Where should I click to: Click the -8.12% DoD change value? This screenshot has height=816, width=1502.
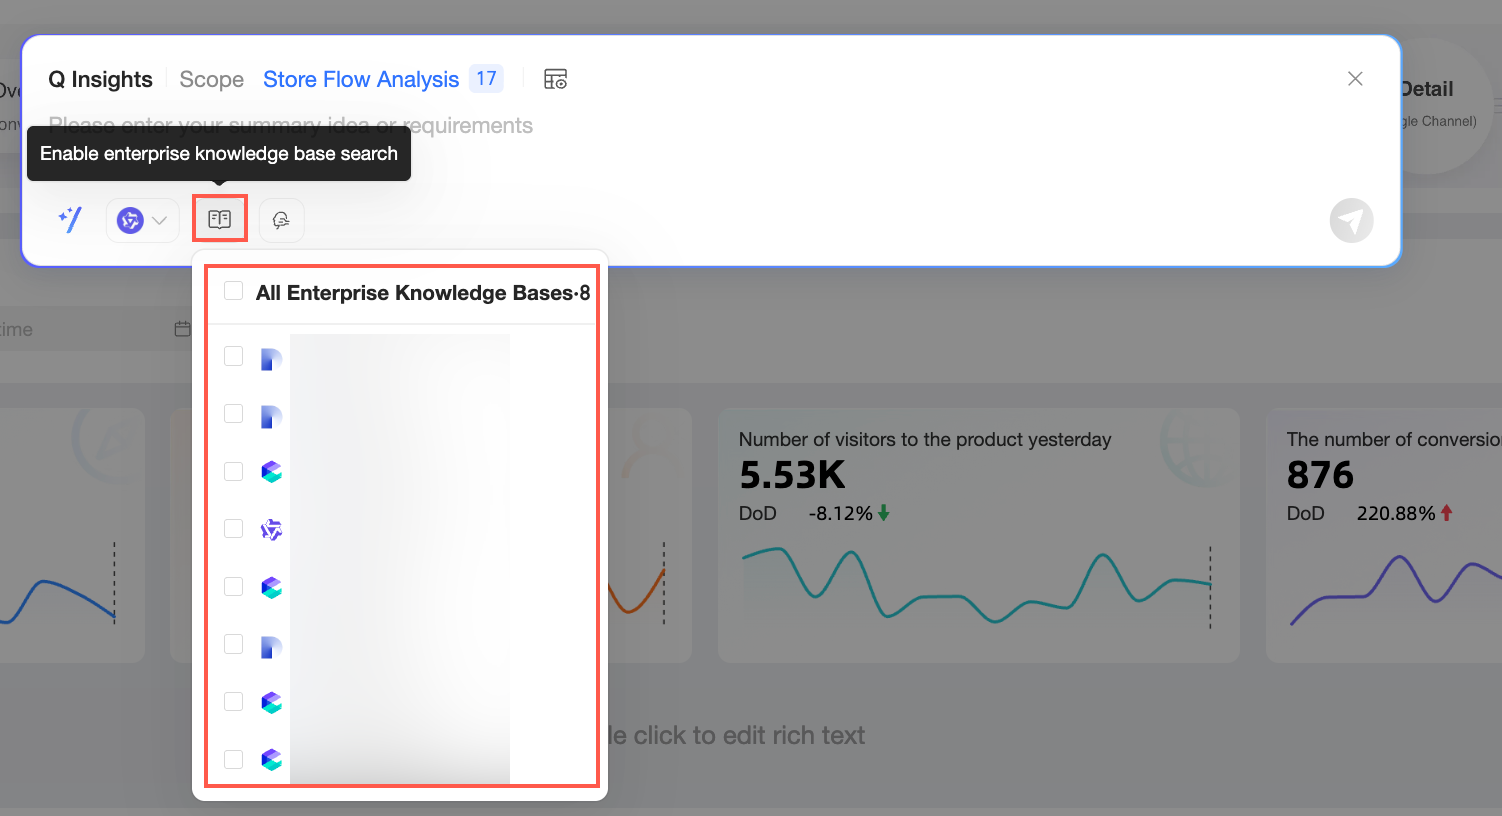coord(840,513)
